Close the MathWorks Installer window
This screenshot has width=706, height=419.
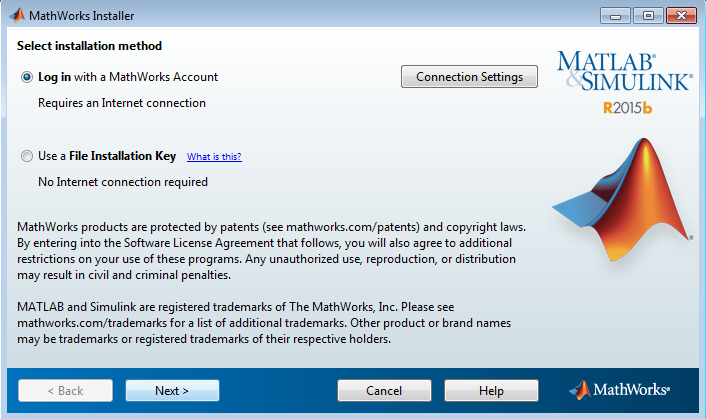click(x=681, y=16)
